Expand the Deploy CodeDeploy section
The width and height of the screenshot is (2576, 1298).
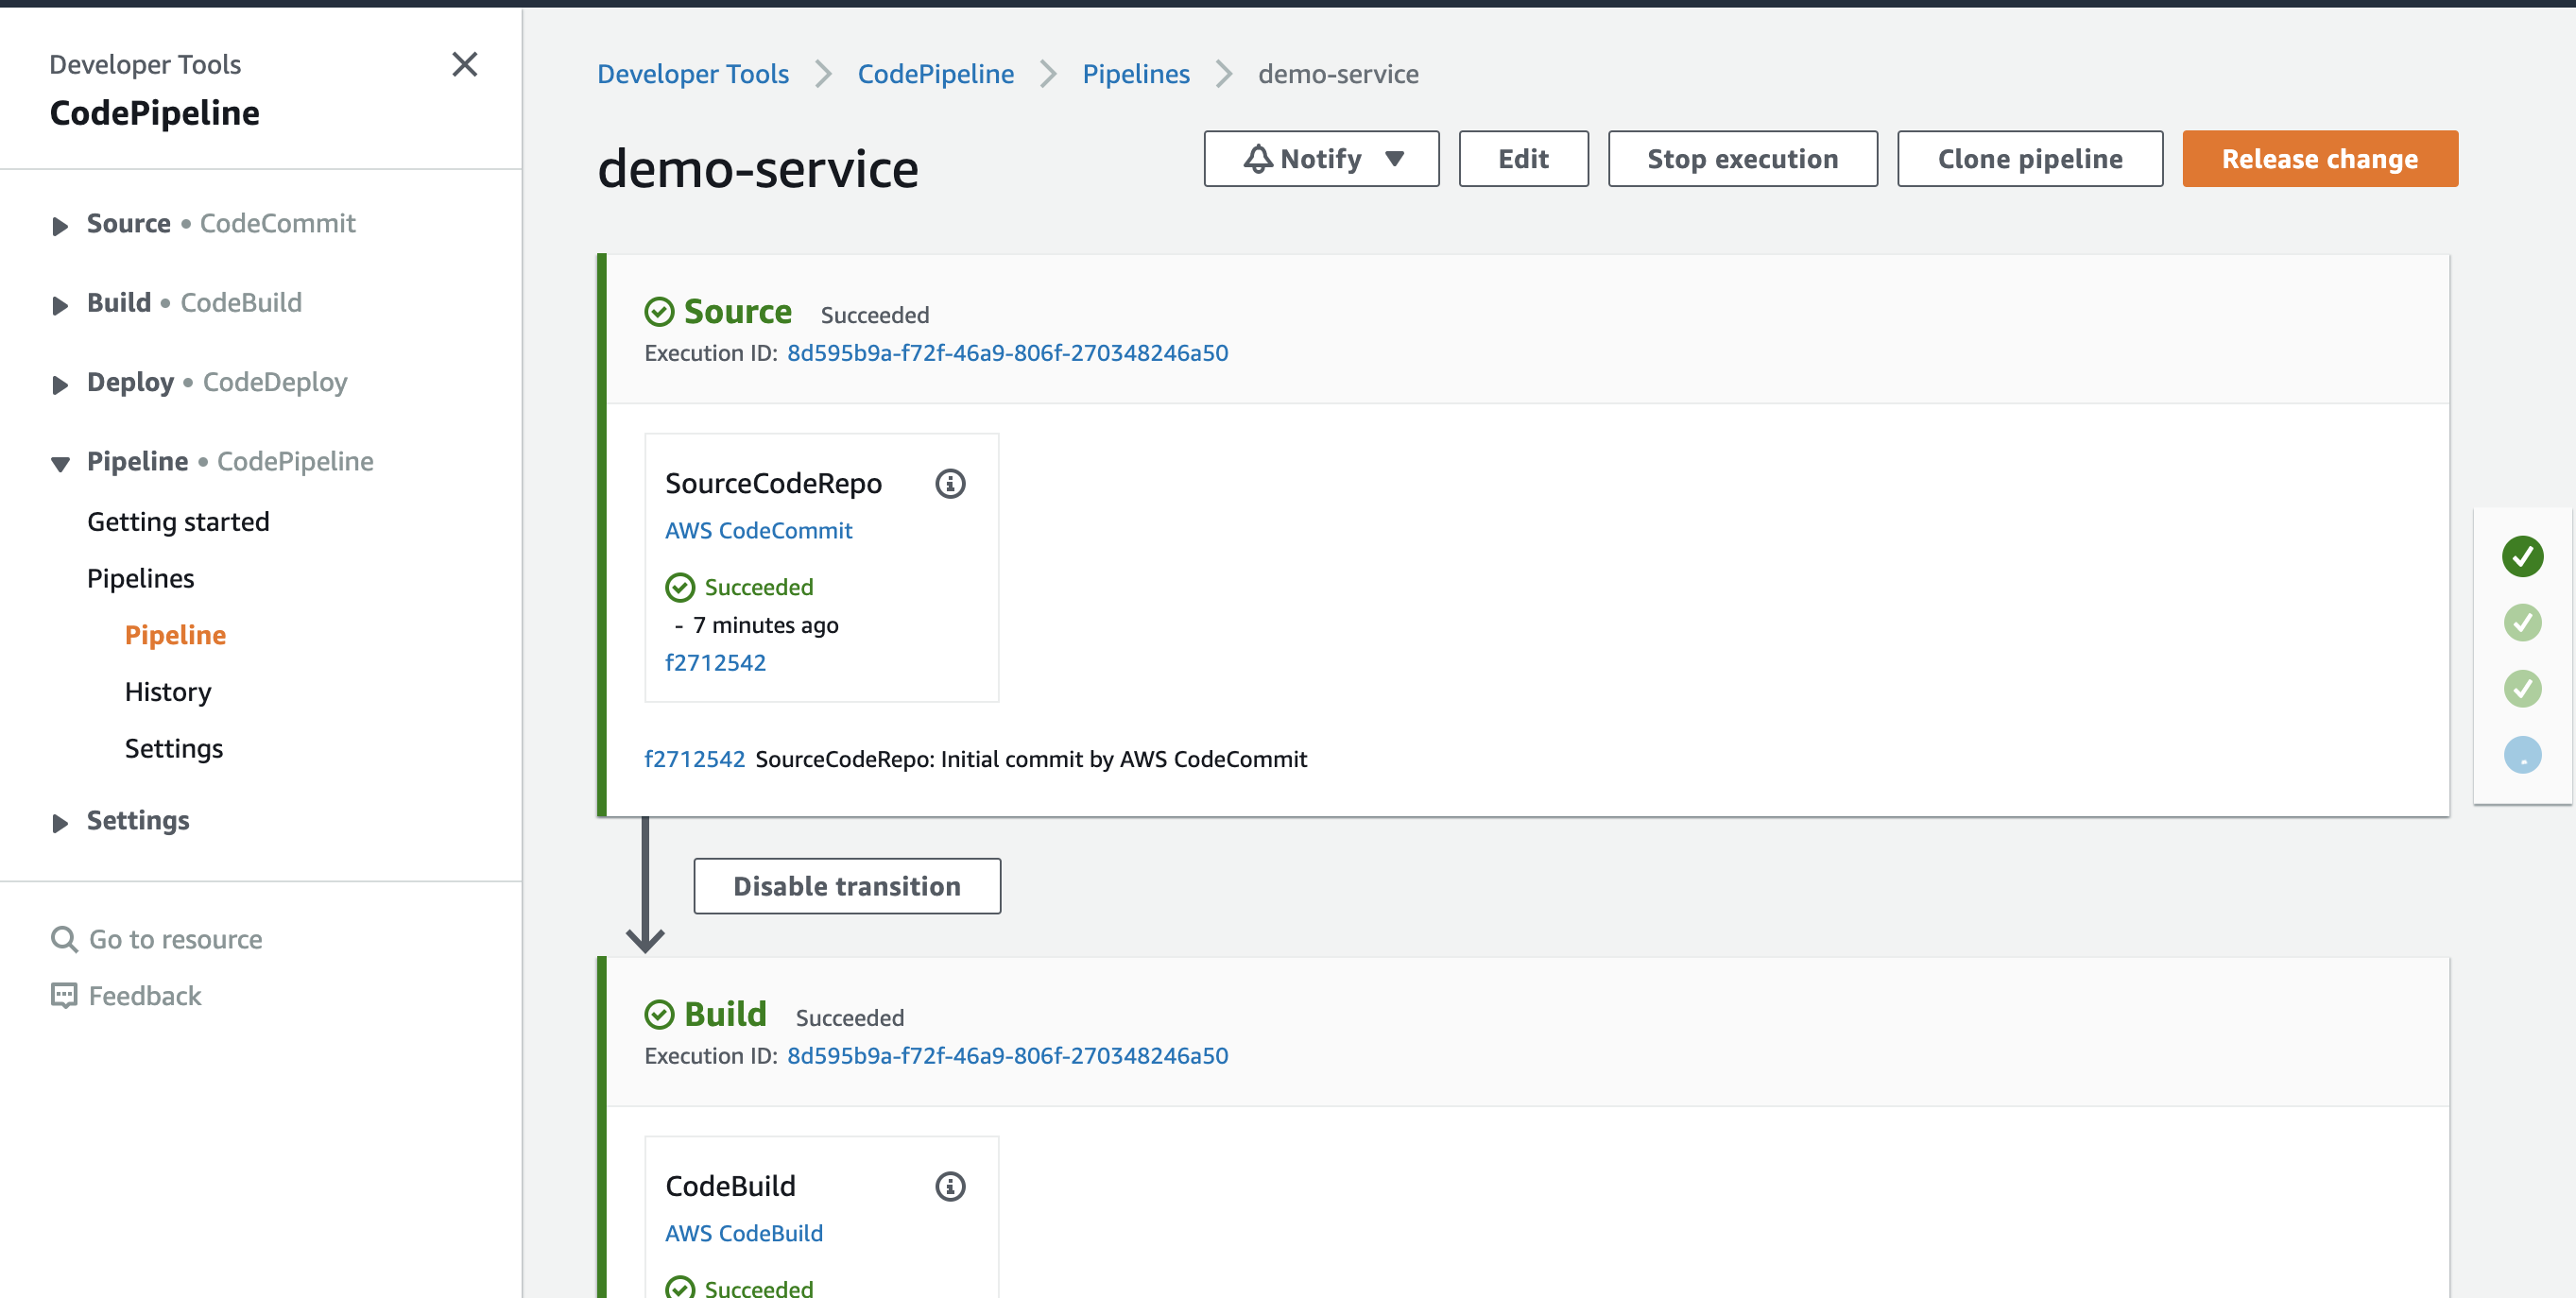click(x=60, y=385)
